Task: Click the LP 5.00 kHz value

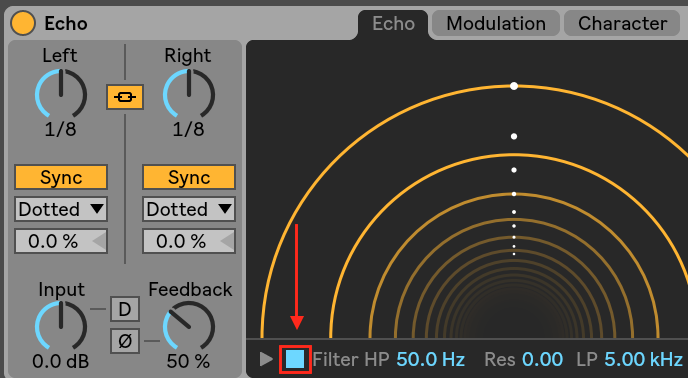Action: [x=643, y=360]
